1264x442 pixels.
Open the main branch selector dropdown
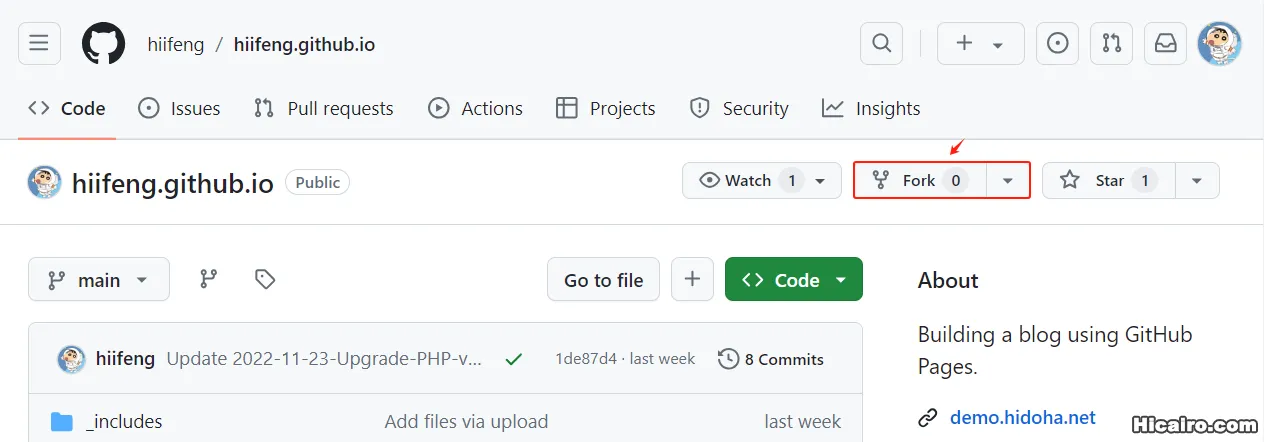tap(99, 280)
